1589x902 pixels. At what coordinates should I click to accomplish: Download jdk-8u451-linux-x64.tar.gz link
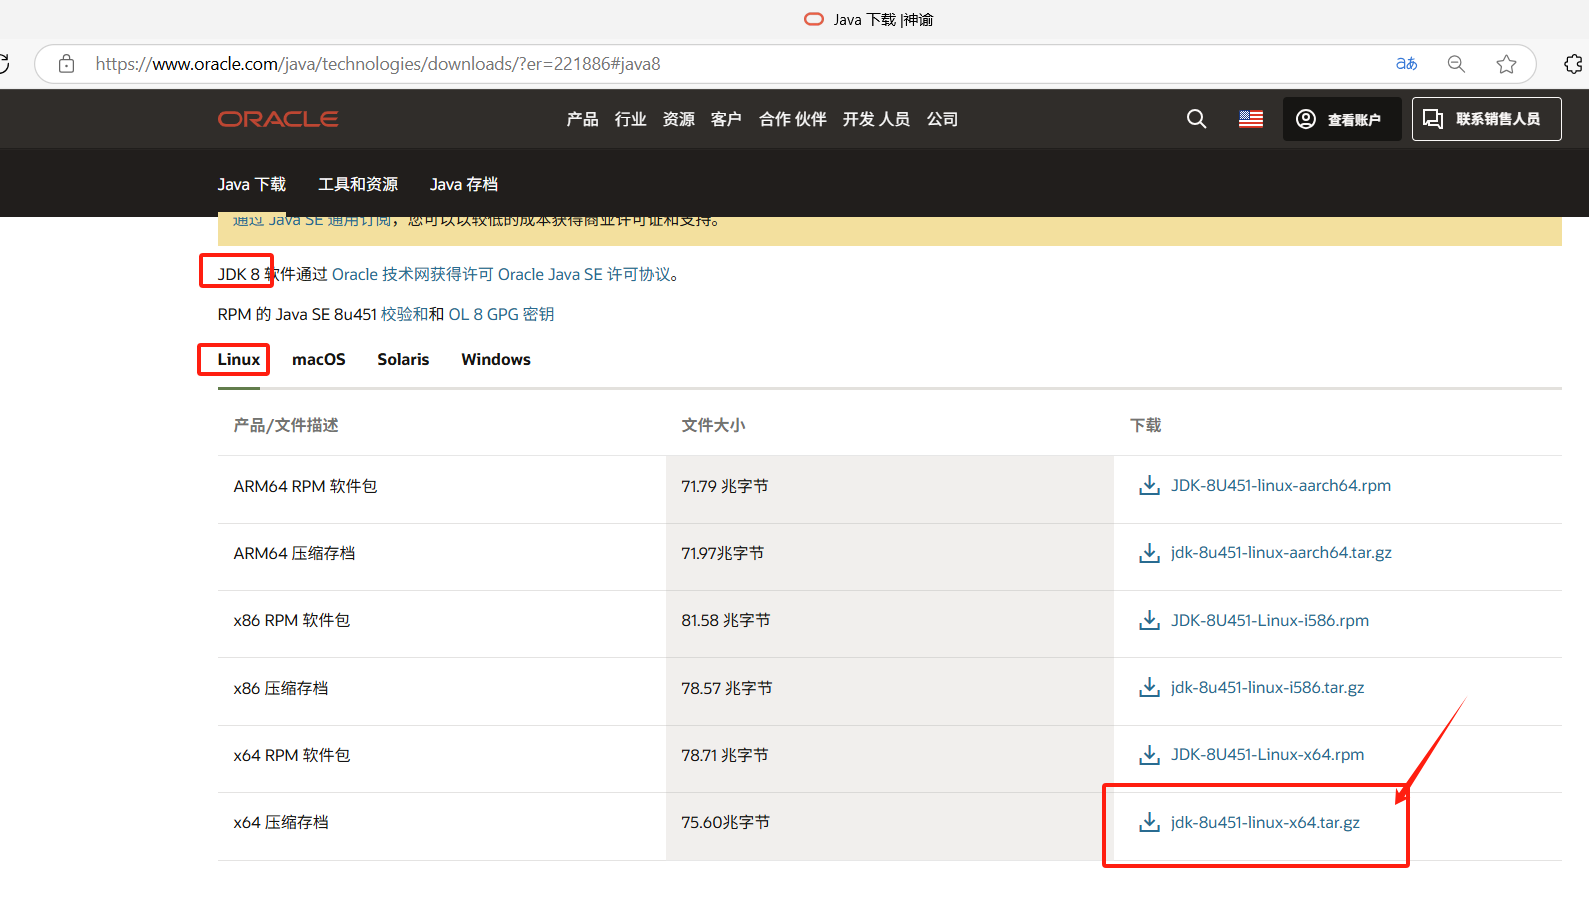click(x=1265, y=823)
